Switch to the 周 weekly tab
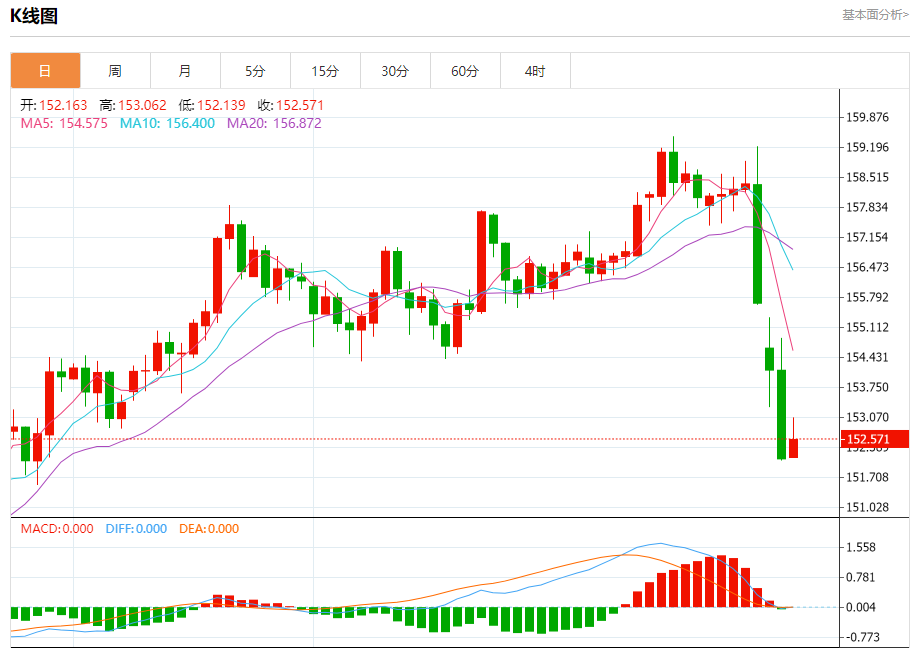The width and height of the screenshot is (915, 648). [x=116, y=71]
